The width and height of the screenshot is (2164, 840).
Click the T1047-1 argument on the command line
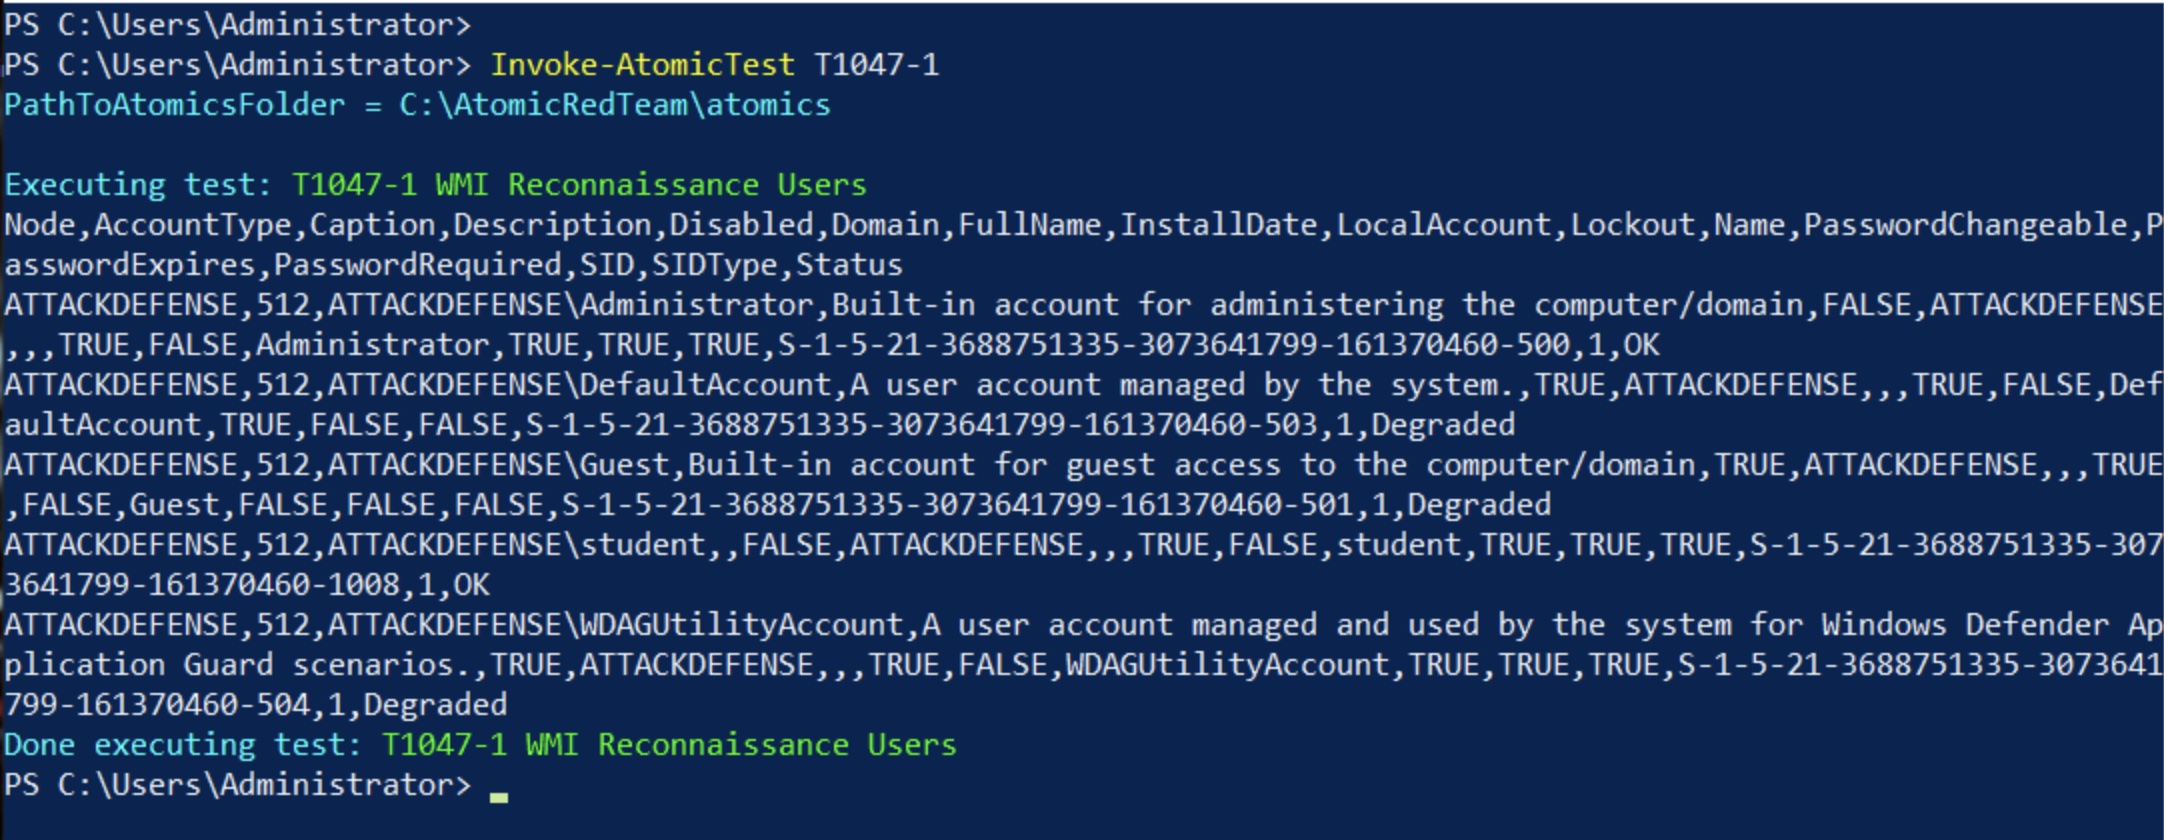coord(876,65)
